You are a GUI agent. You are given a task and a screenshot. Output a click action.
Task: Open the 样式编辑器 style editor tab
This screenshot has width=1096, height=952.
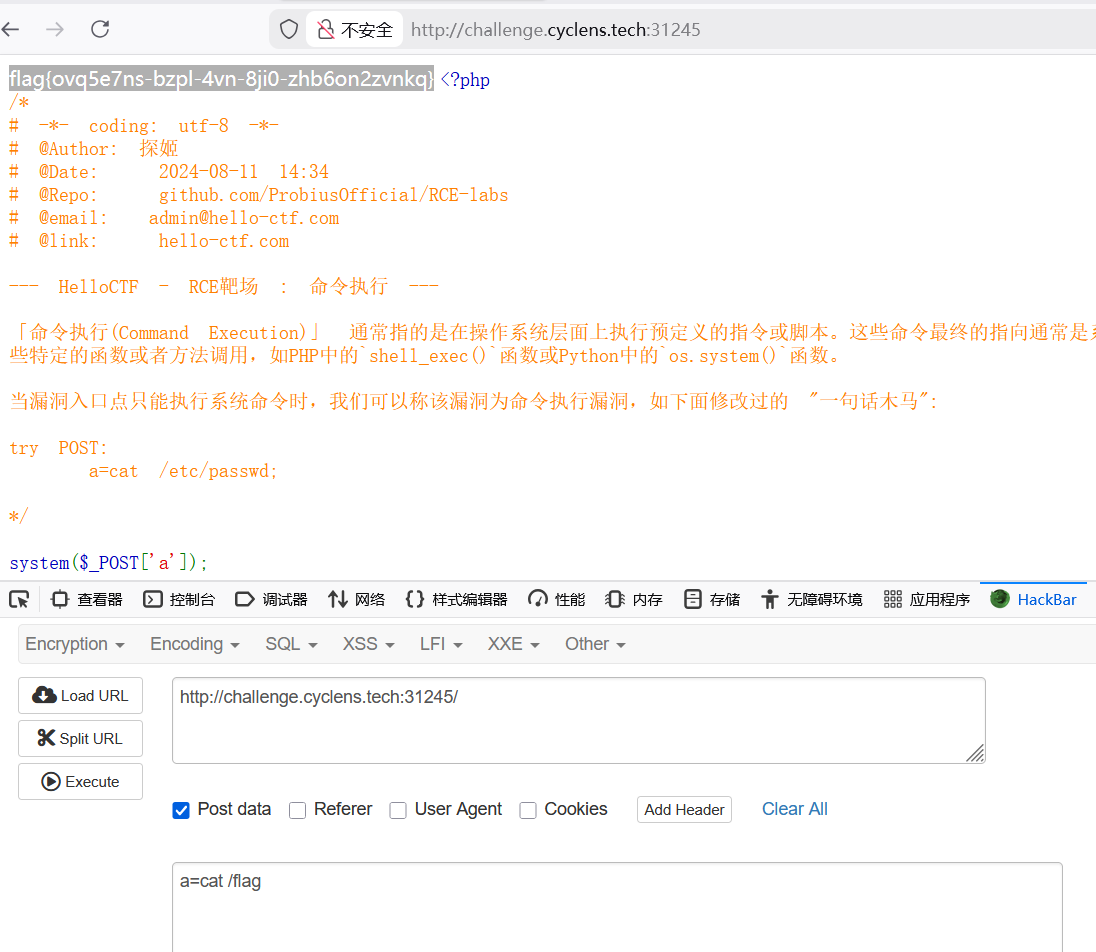pos(456,599)
